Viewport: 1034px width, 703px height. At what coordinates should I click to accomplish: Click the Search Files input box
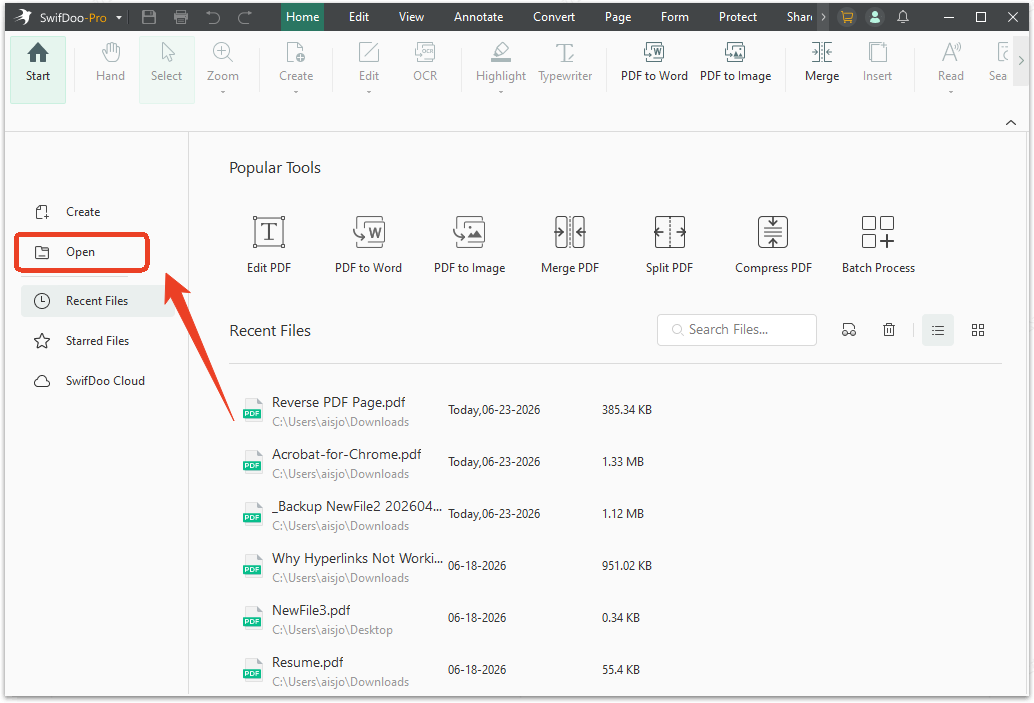coord(737,330)
